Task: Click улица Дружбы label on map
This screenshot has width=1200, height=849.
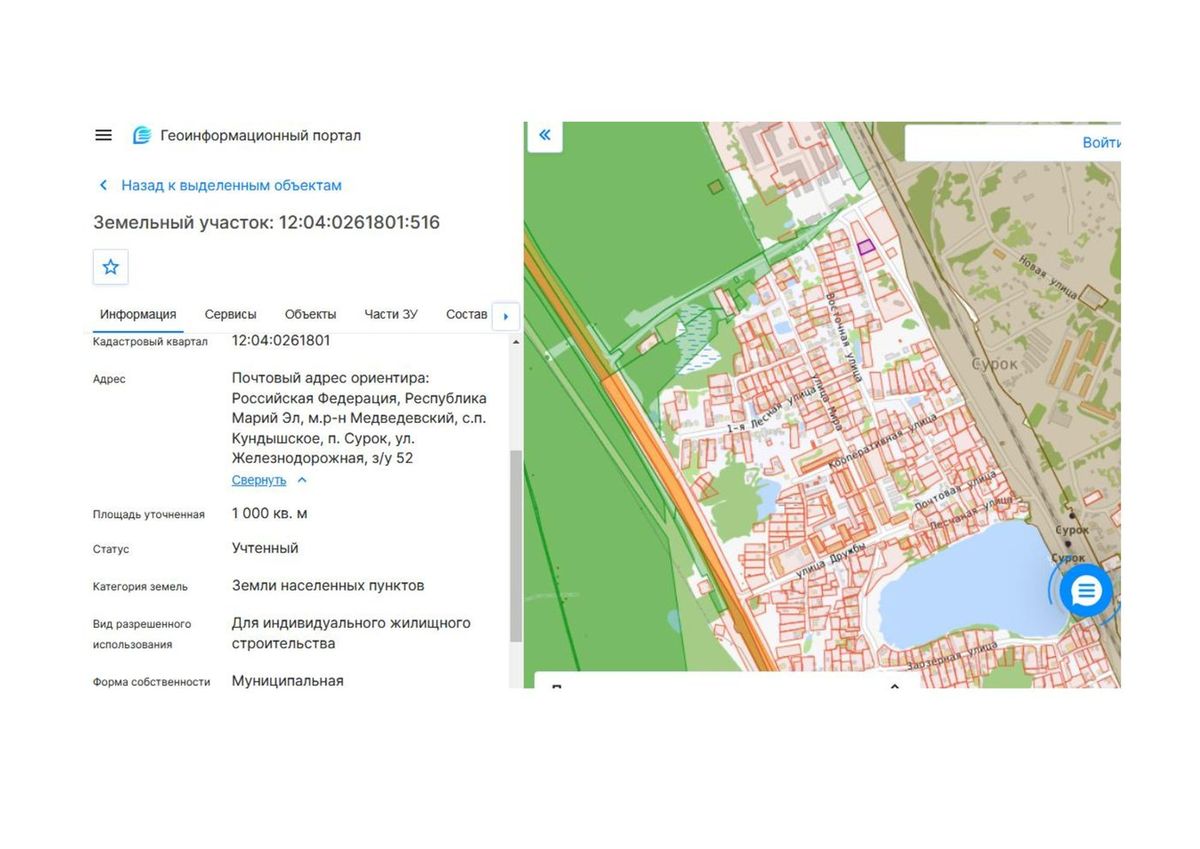Action: pyautogui.click(x=832, y=560)
